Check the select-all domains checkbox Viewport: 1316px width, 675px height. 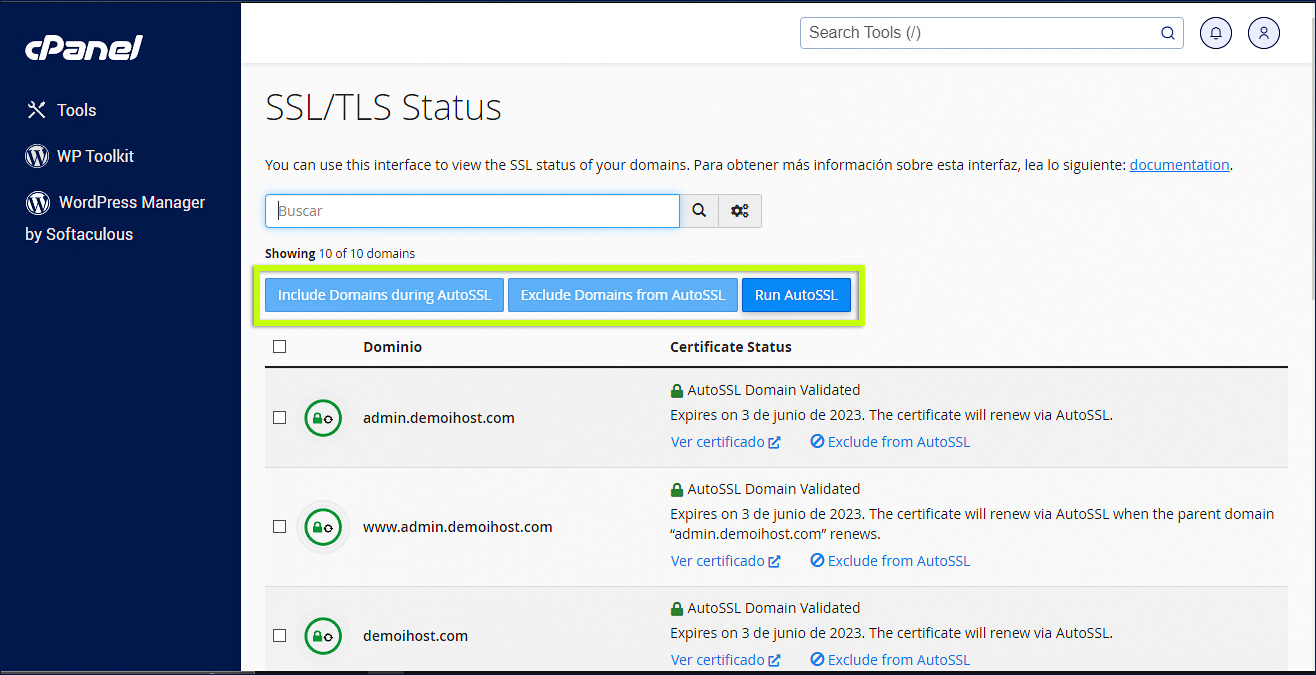coord(279,346)
